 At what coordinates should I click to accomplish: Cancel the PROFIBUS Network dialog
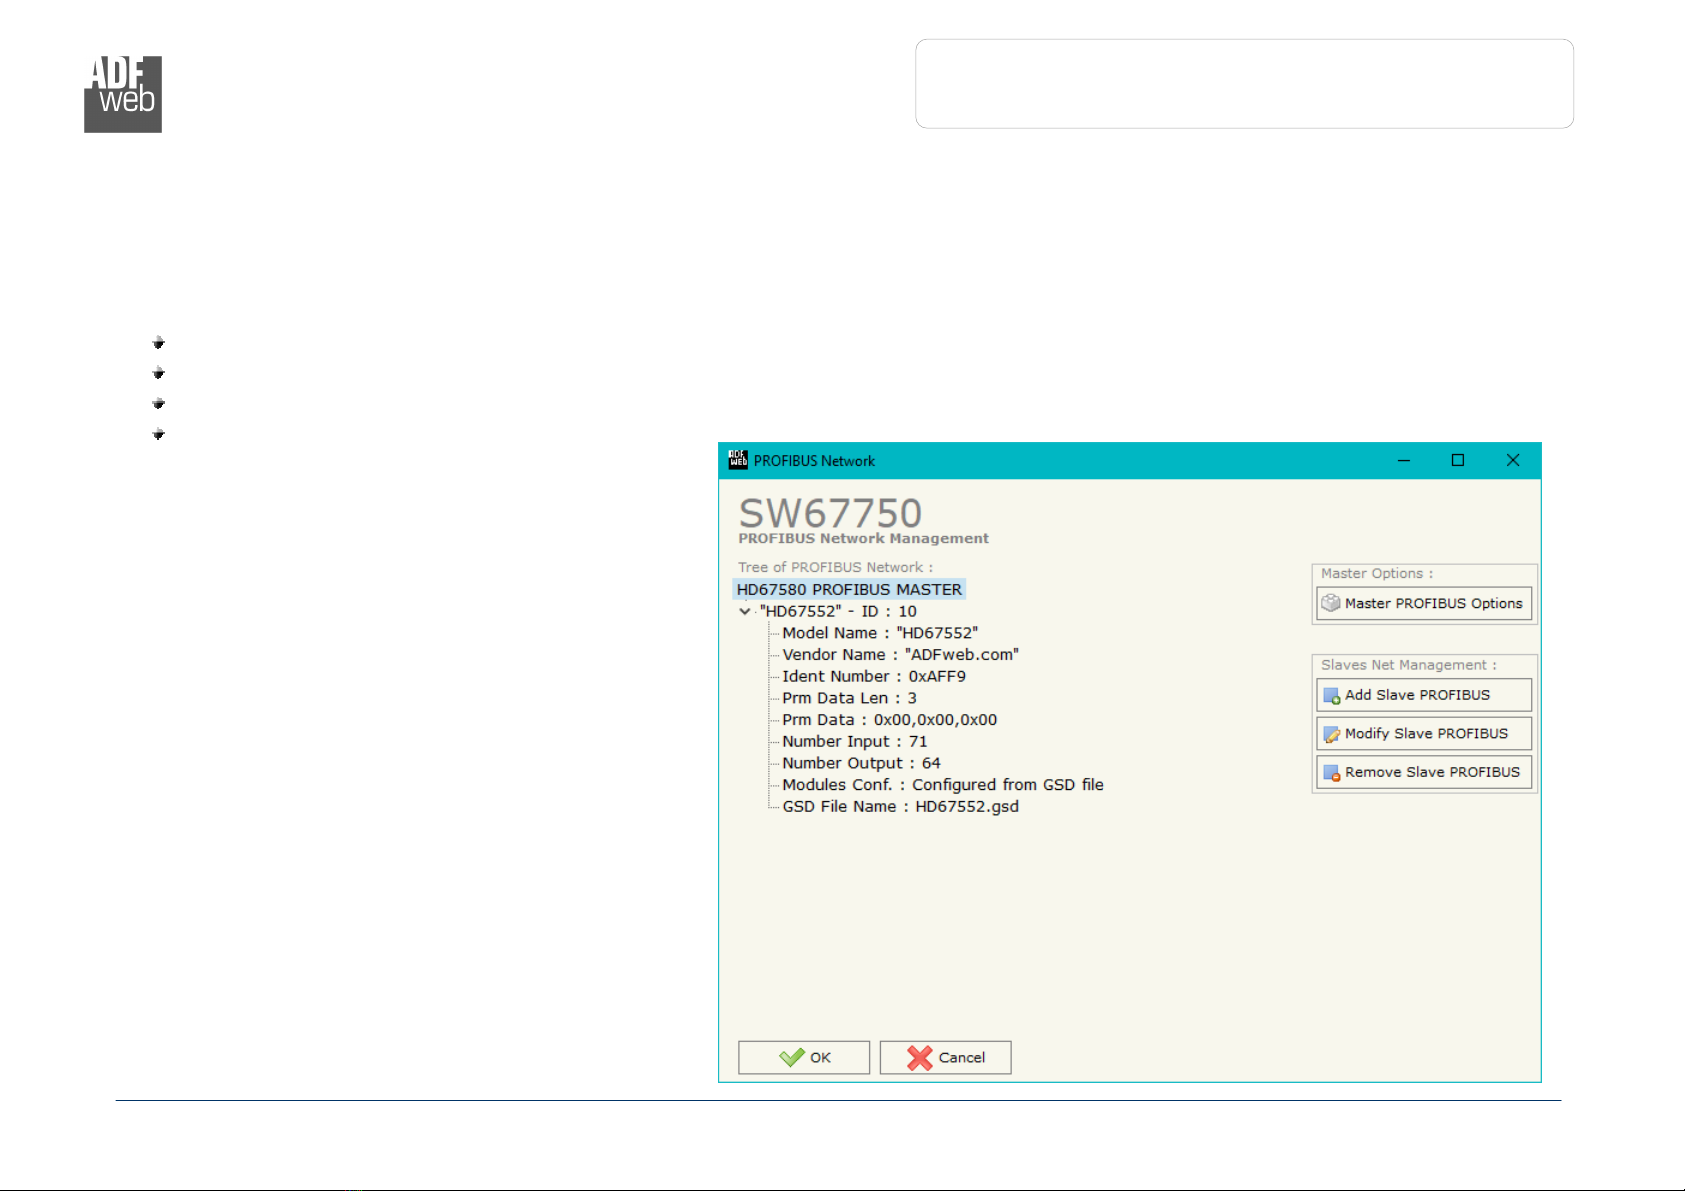click(945, 1057)
